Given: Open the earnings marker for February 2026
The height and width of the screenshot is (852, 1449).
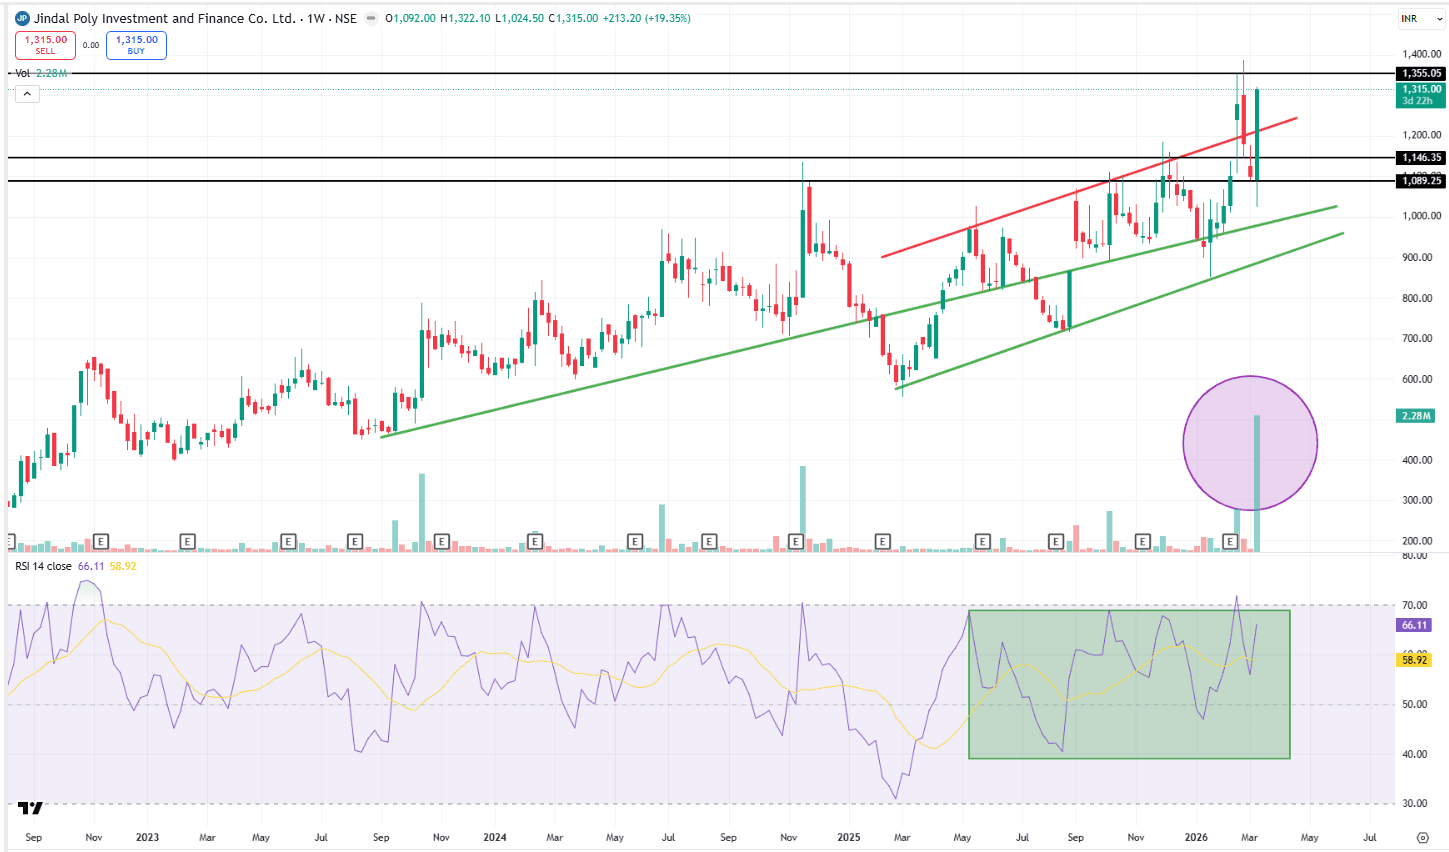Looking at the screenshot, I should click(x=1231, y=542).
